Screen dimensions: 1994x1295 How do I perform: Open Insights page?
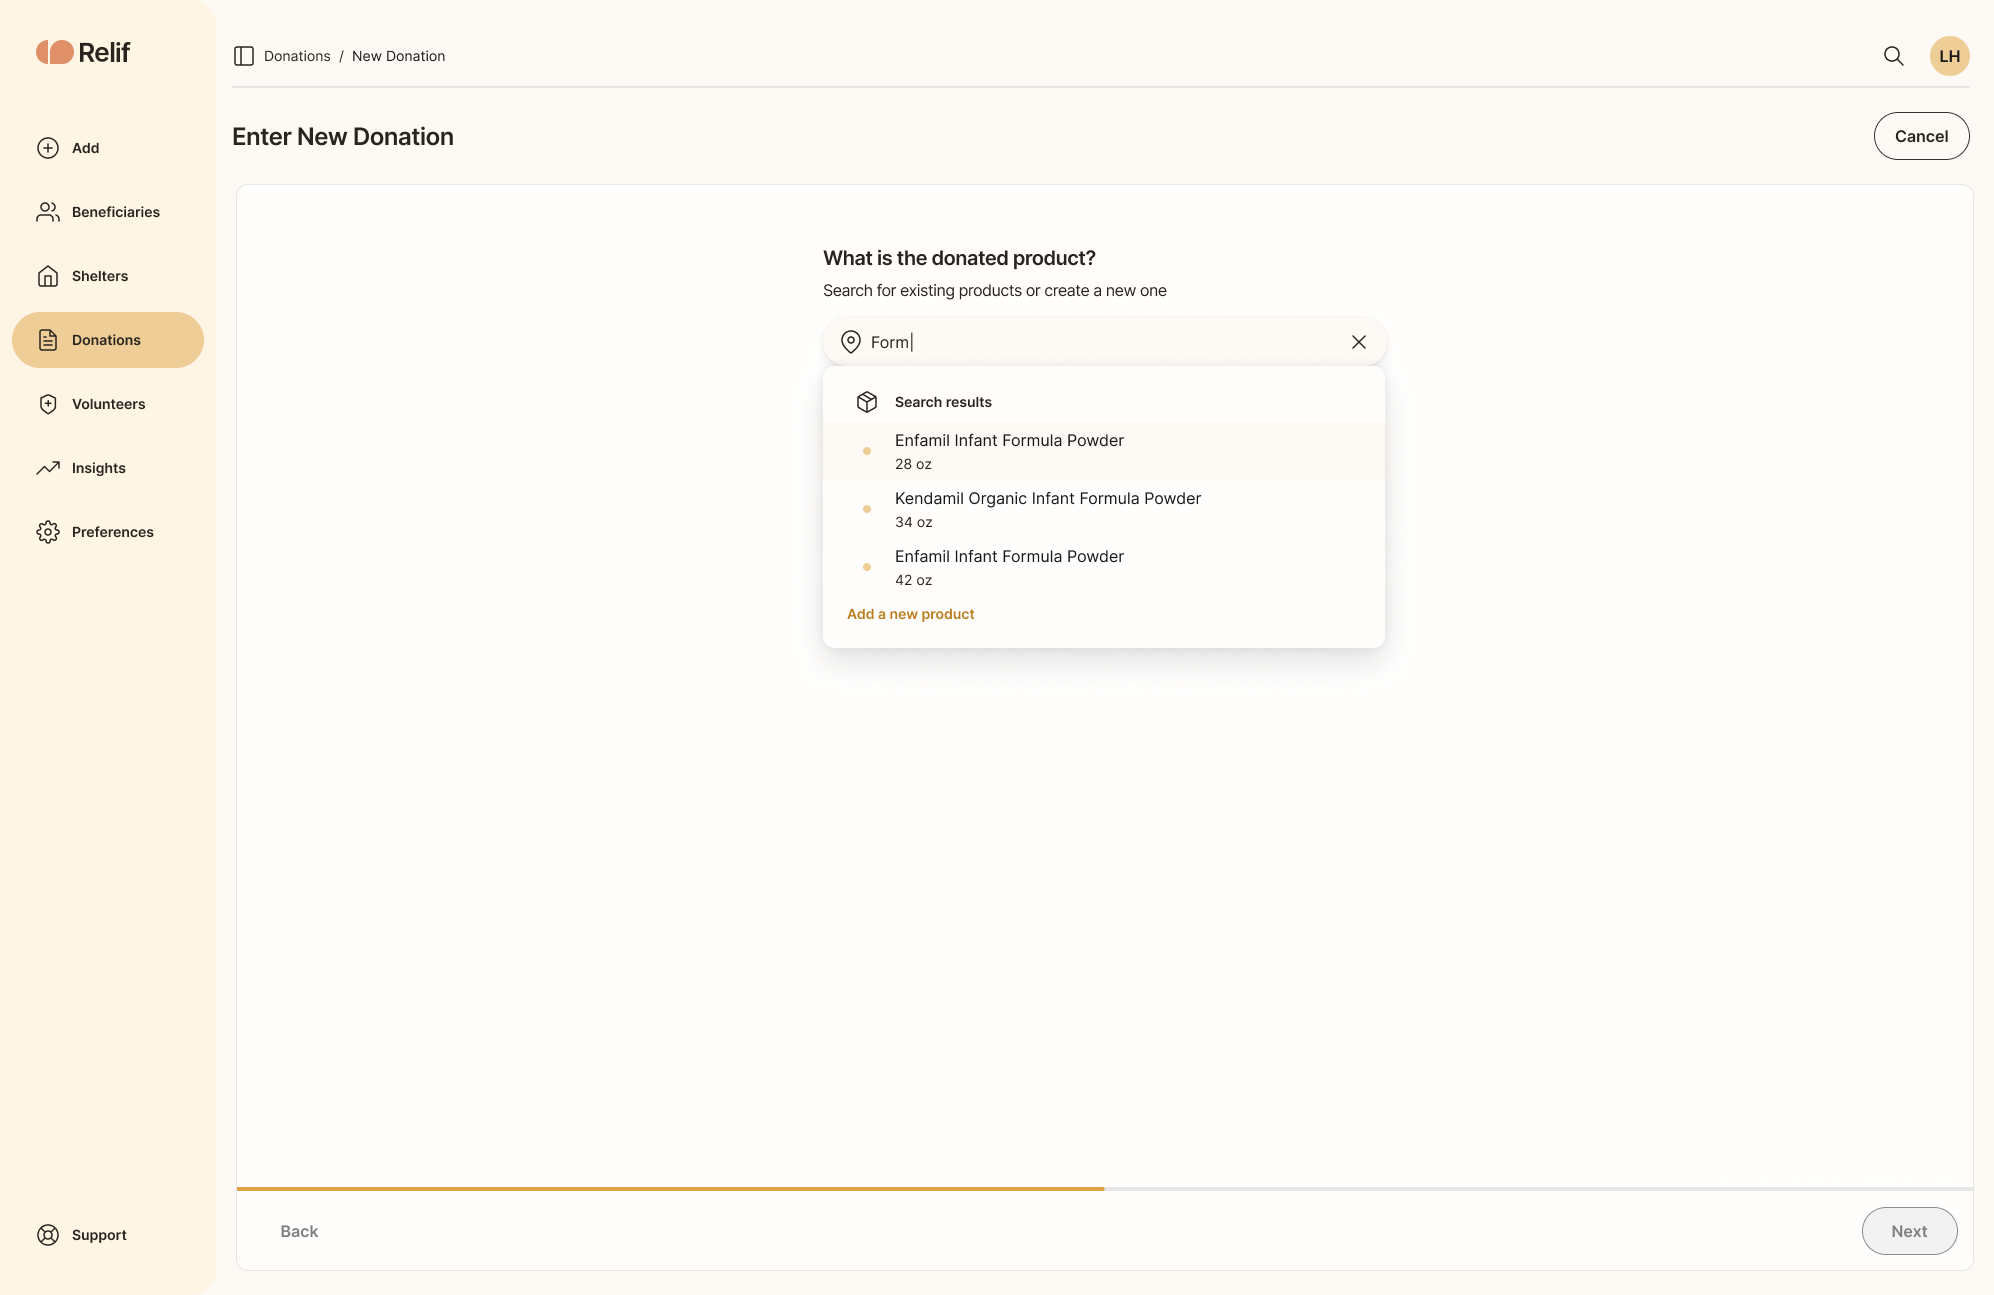pos(108,468)
